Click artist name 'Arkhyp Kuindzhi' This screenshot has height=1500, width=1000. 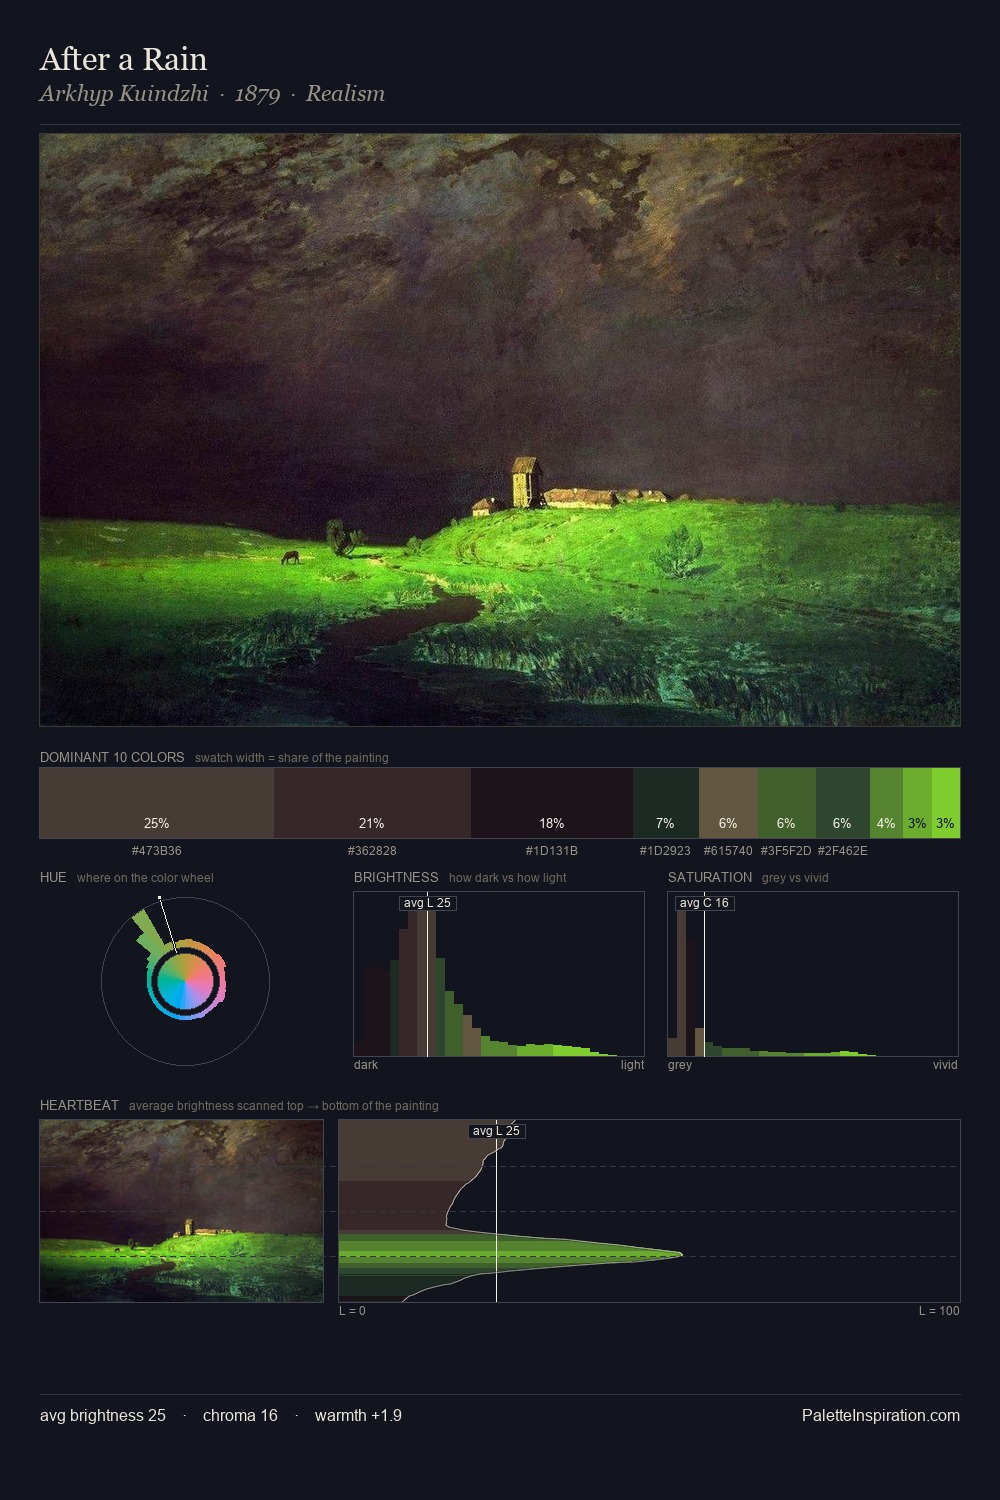click(x=124, y=94)
